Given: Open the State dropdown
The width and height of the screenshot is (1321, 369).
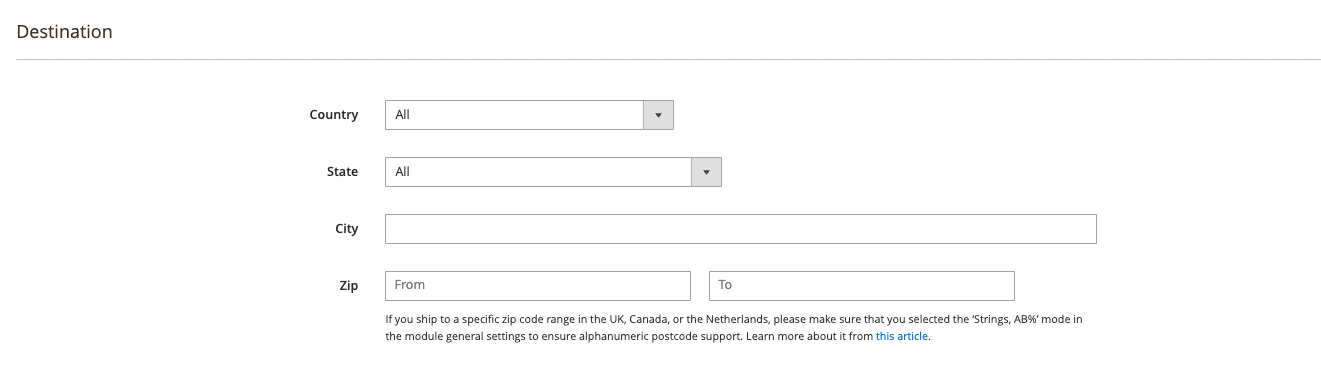Looking at the screenshot, I should pyautogui.click(x=553, y=172).
